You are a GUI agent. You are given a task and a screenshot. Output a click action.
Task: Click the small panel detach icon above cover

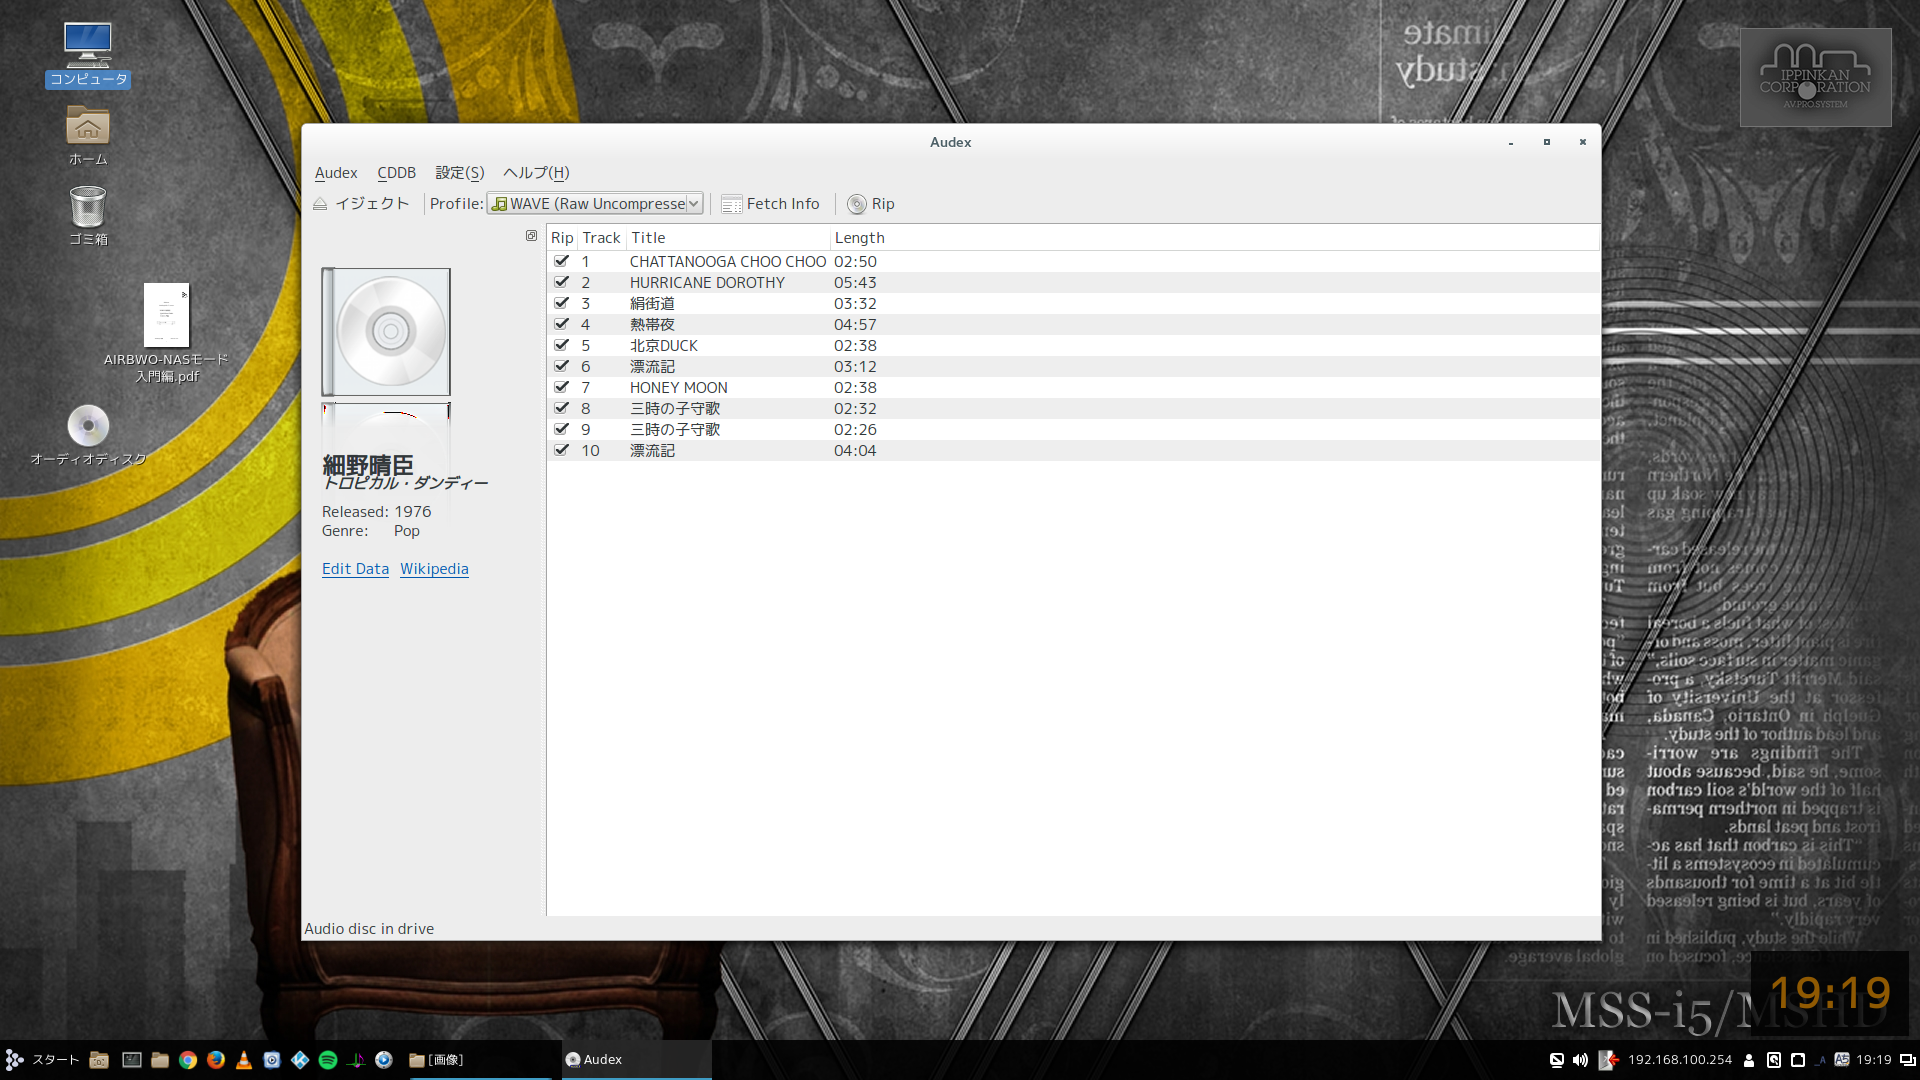point(531,236)
